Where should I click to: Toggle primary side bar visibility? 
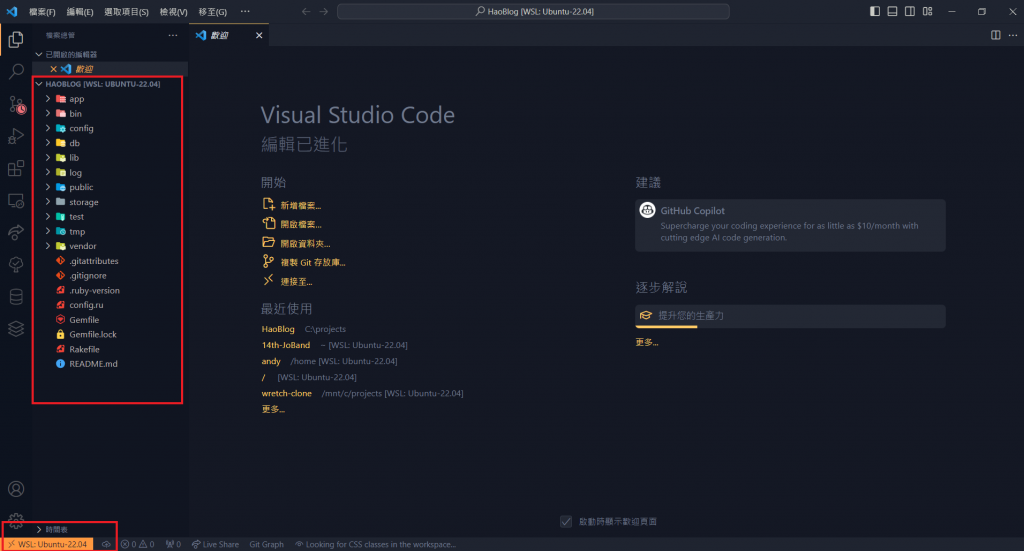pyautogui.click(x=874, y=12)
